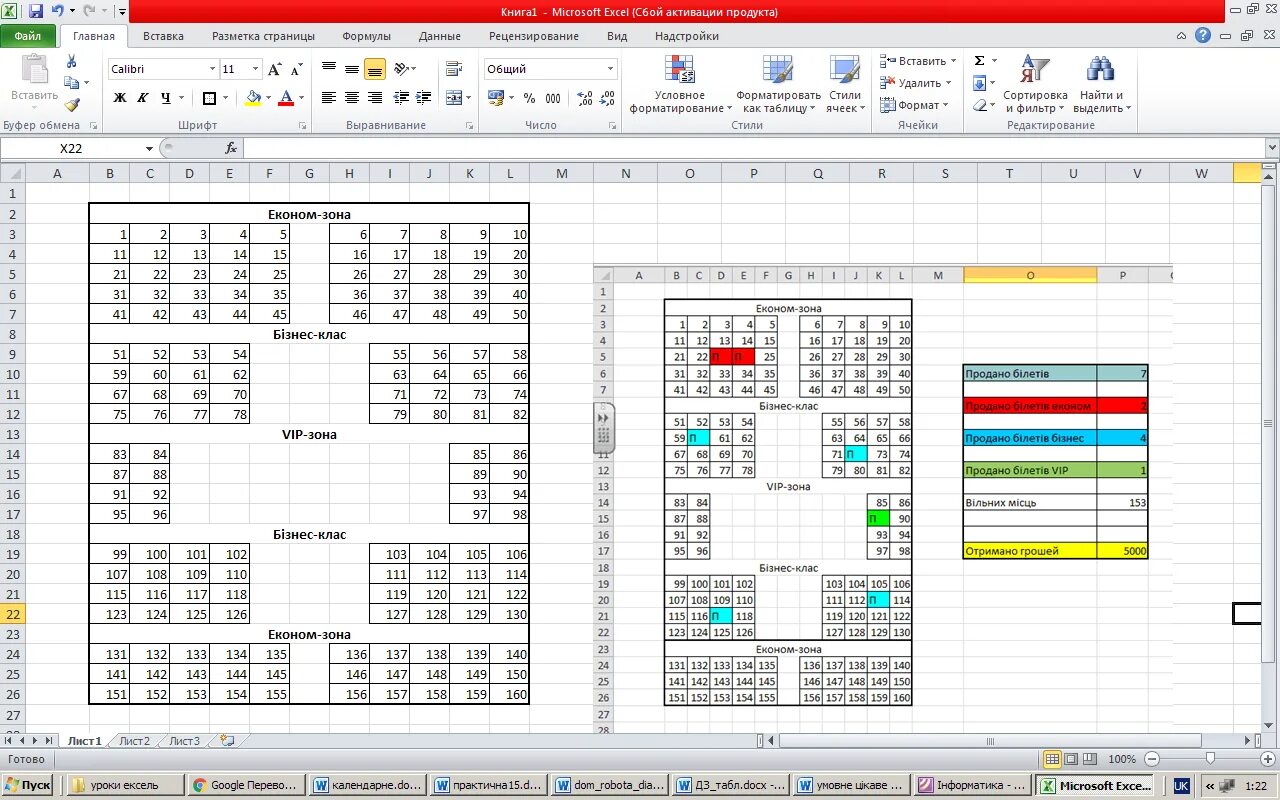Click Удалить cells button
The width and height of the screenshot is (1280, 800).
(x=917, y=83)
